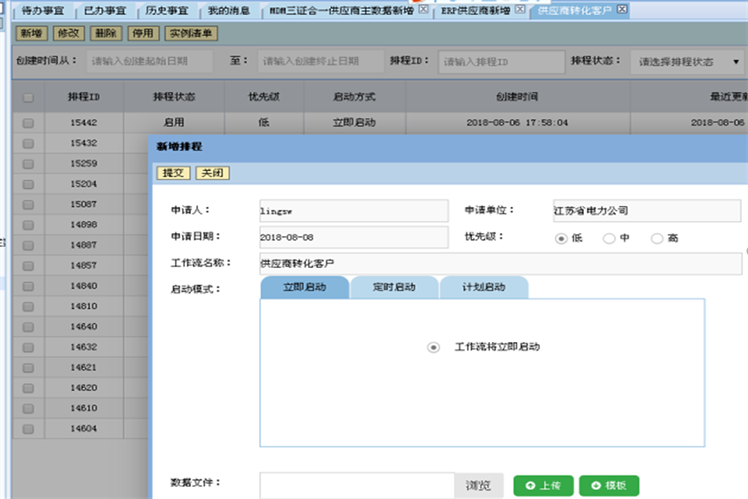The height and width of the screenshot is (499, 748).
Task: Click the 浏览 browse file button
Action: pos(478,485)
